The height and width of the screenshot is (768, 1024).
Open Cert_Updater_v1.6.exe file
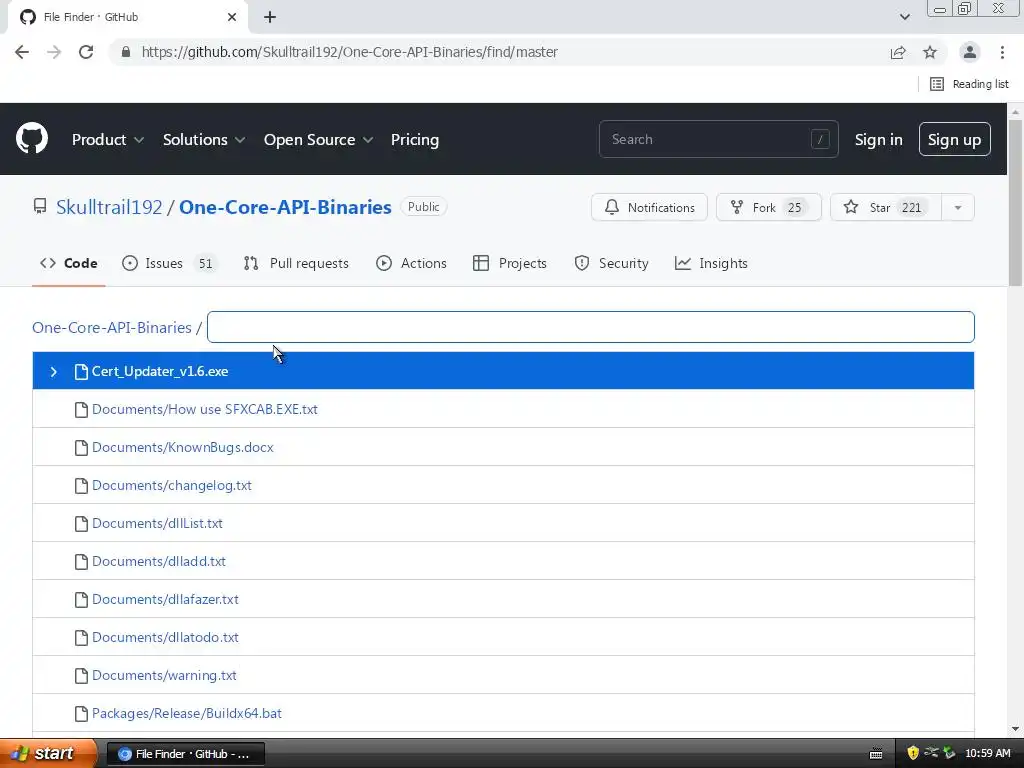point(160,372)
